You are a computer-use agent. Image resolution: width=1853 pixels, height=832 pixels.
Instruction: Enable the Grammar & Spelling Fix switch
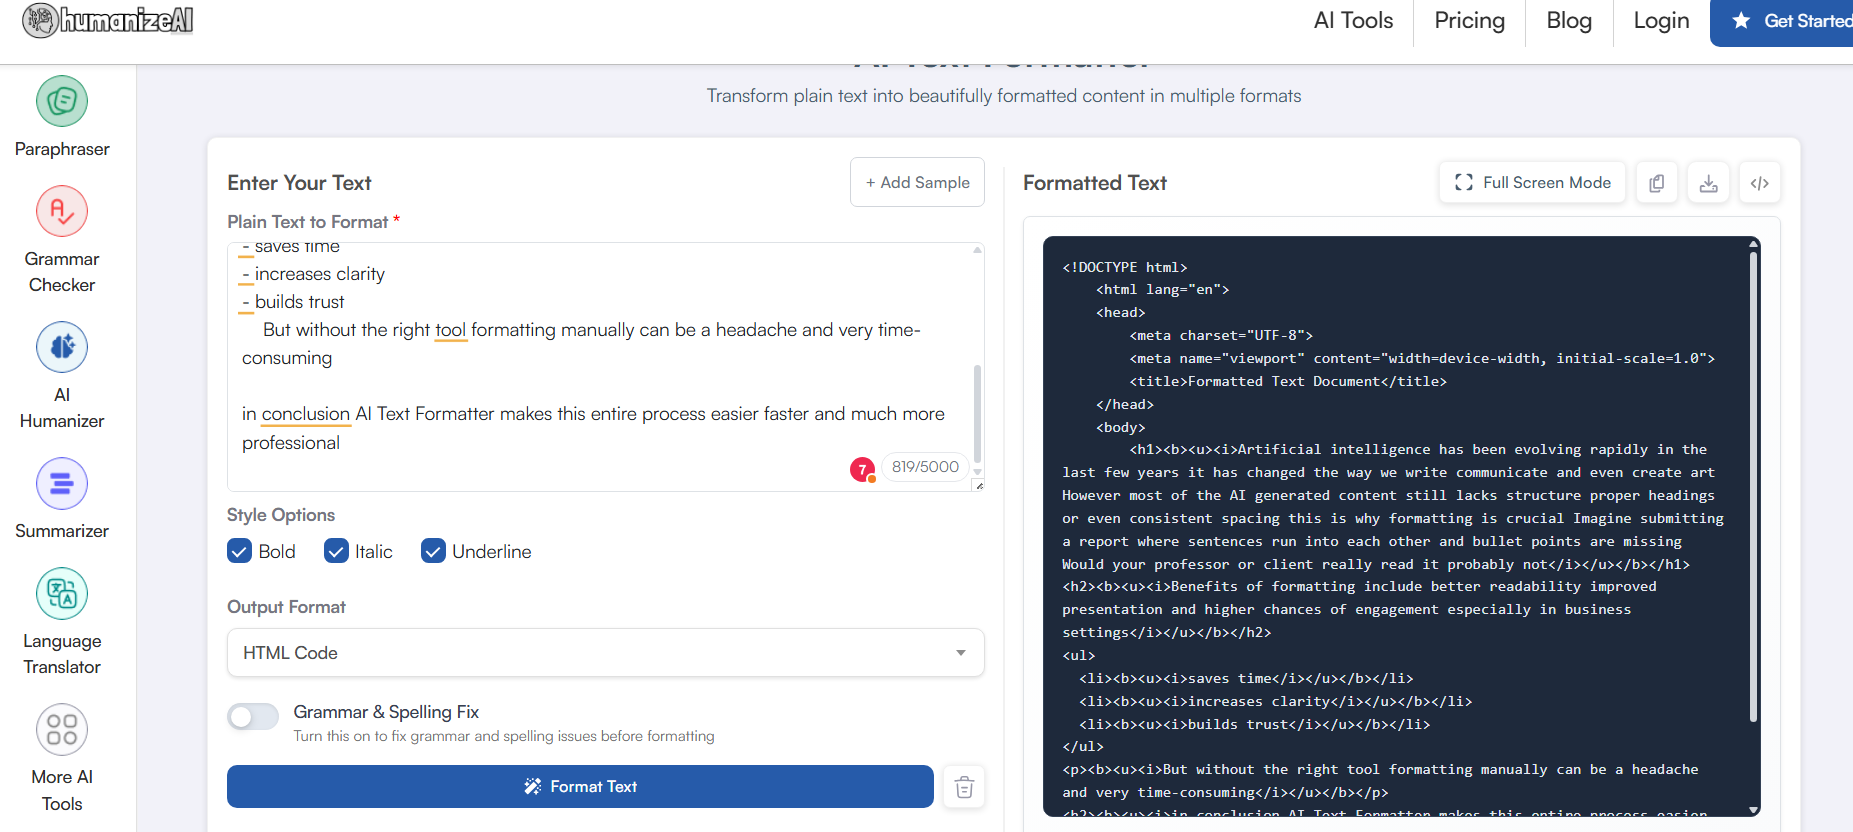click(x=253, y=717)
